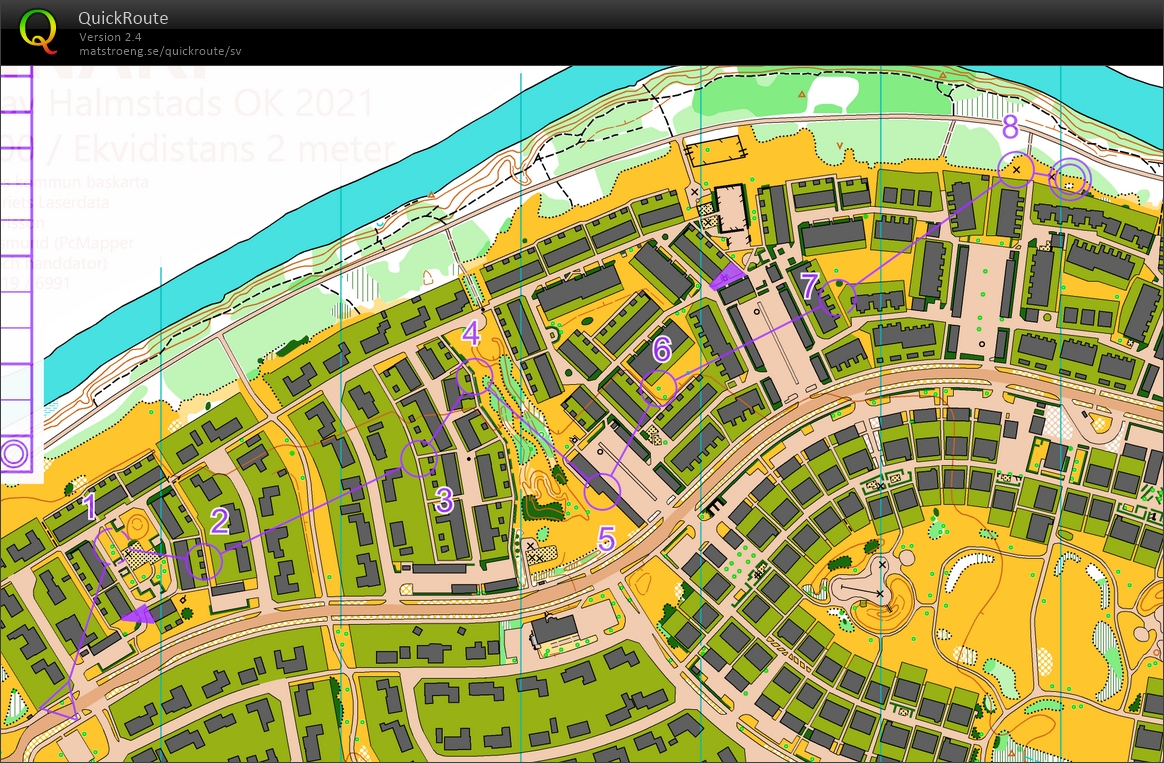Screen dimensions: 1164x763
Task: Click control circle 1 on the map
Action: 112,546
